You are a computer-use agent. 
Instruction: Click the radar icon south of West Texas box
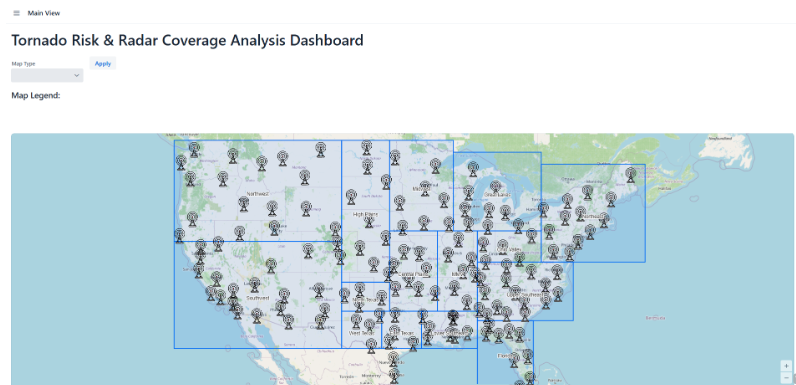(372, 346)
